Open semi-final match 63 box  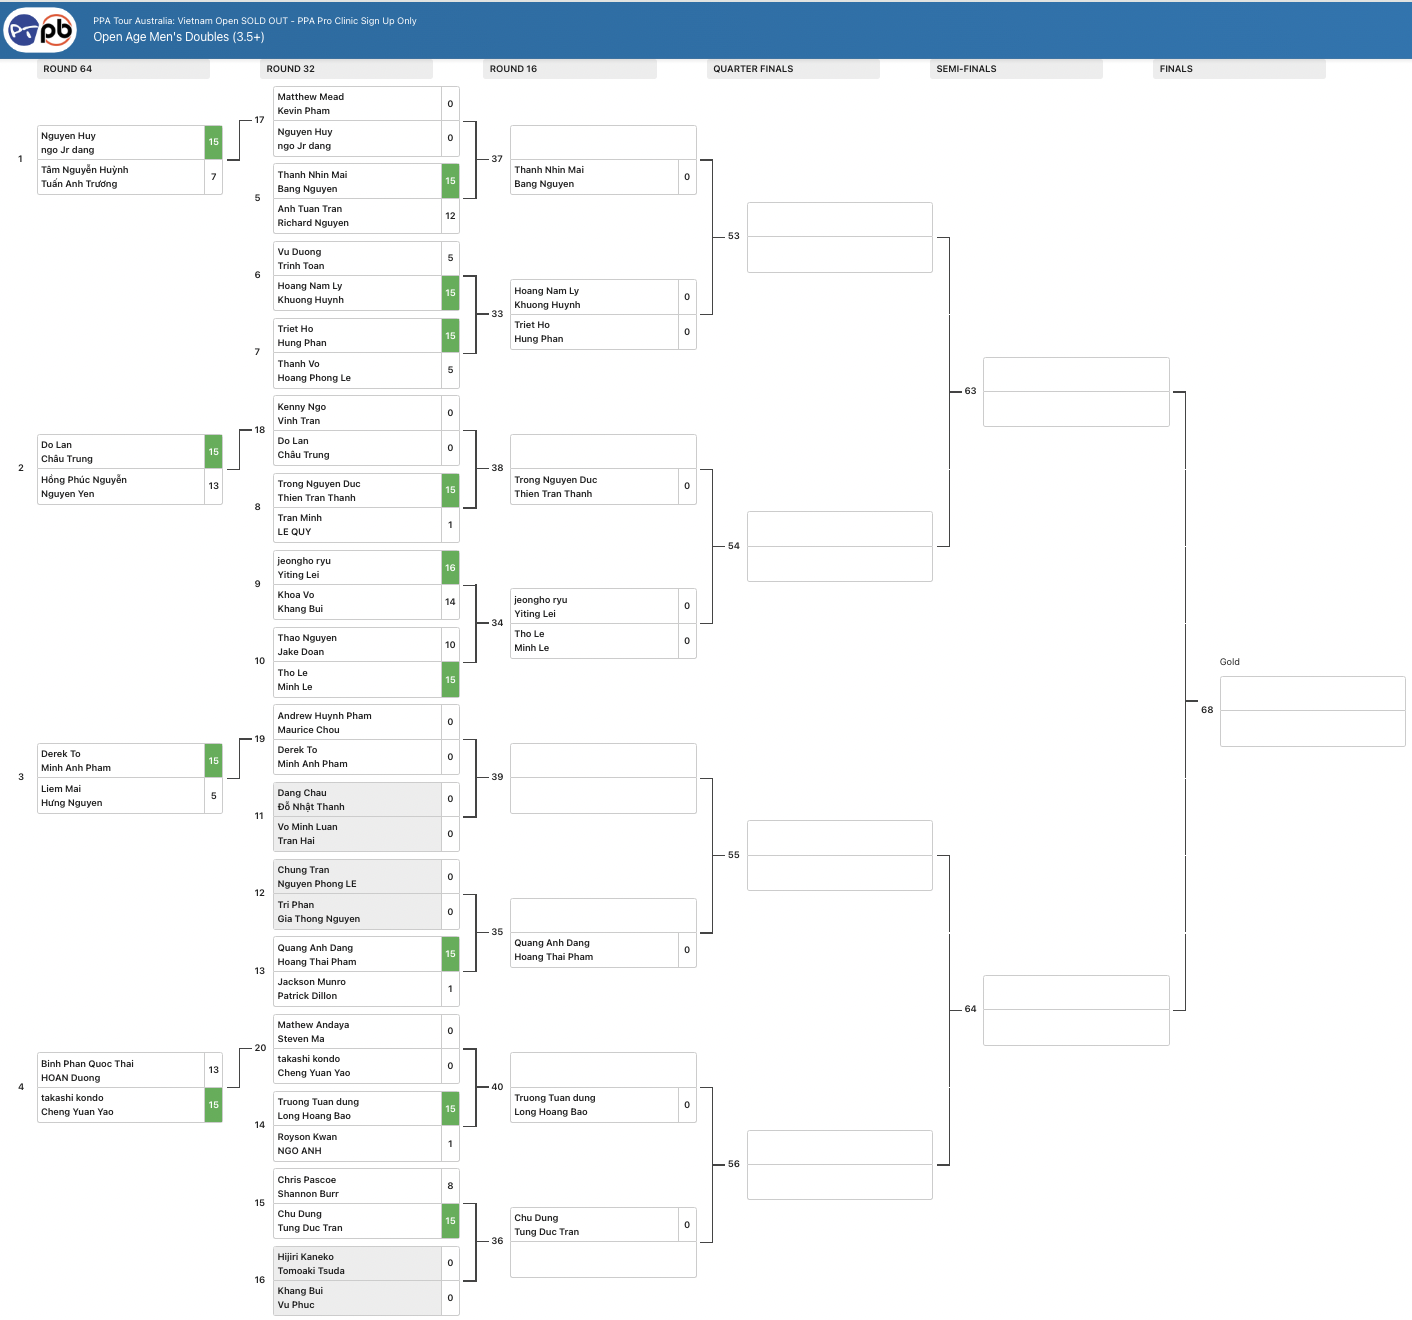(x=1076, y=392)
